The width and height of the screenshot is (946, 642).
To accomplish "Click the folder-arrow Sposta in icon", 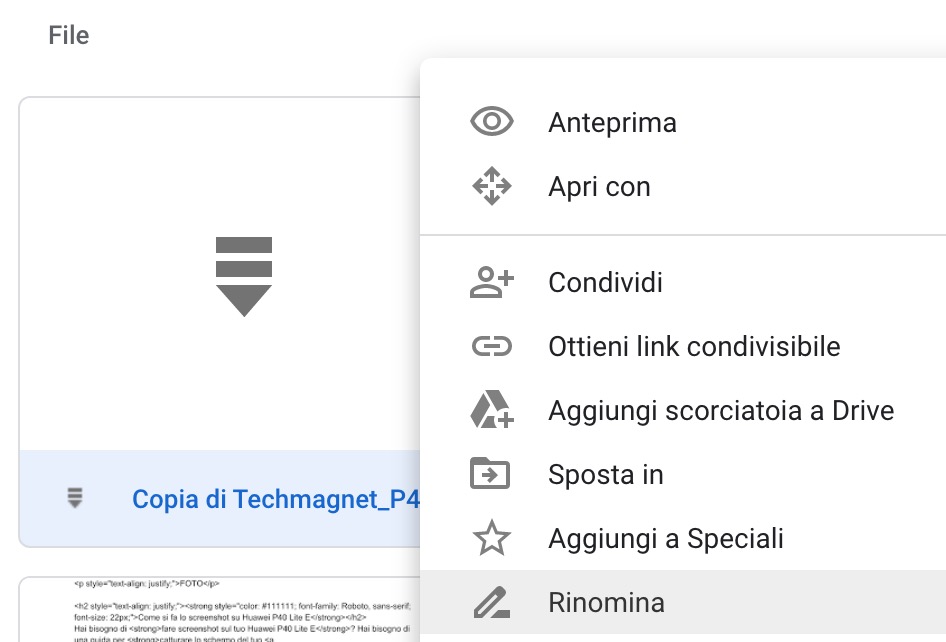I will [x=491, y=474].
